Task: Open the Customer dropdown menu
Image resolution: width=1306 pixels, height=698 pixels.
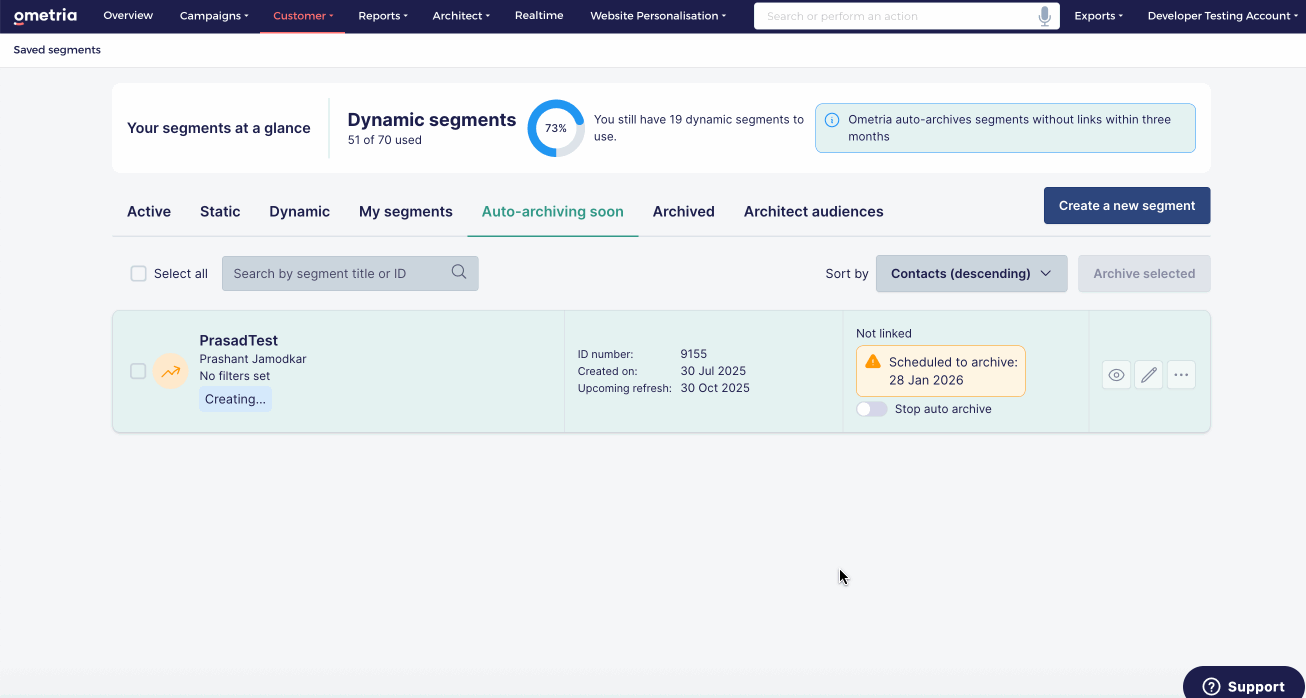Action: click(303, 16)
